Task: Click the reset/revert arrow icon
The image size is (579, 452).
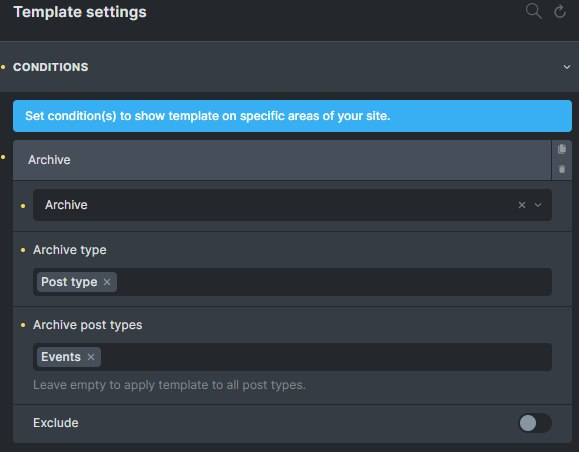Action: tap(560, 11)
